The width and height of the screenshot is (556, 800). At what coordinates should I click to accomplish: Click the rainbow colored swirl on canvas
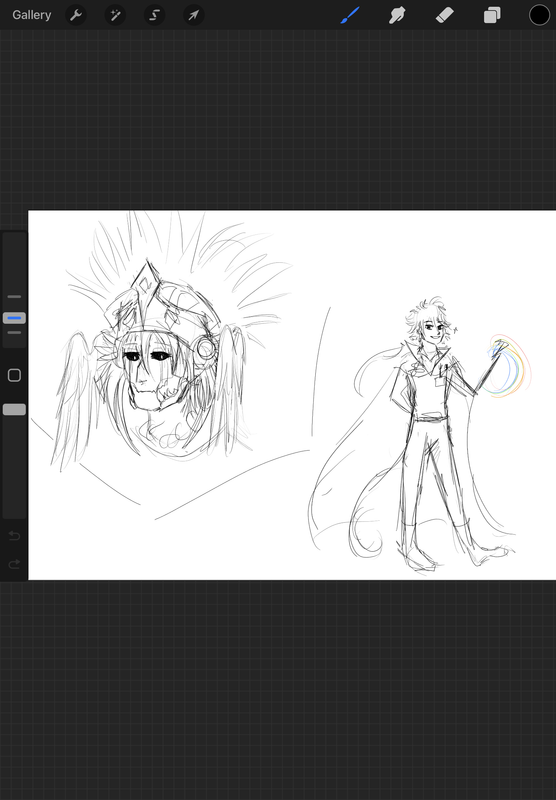(x=508, y=366)
